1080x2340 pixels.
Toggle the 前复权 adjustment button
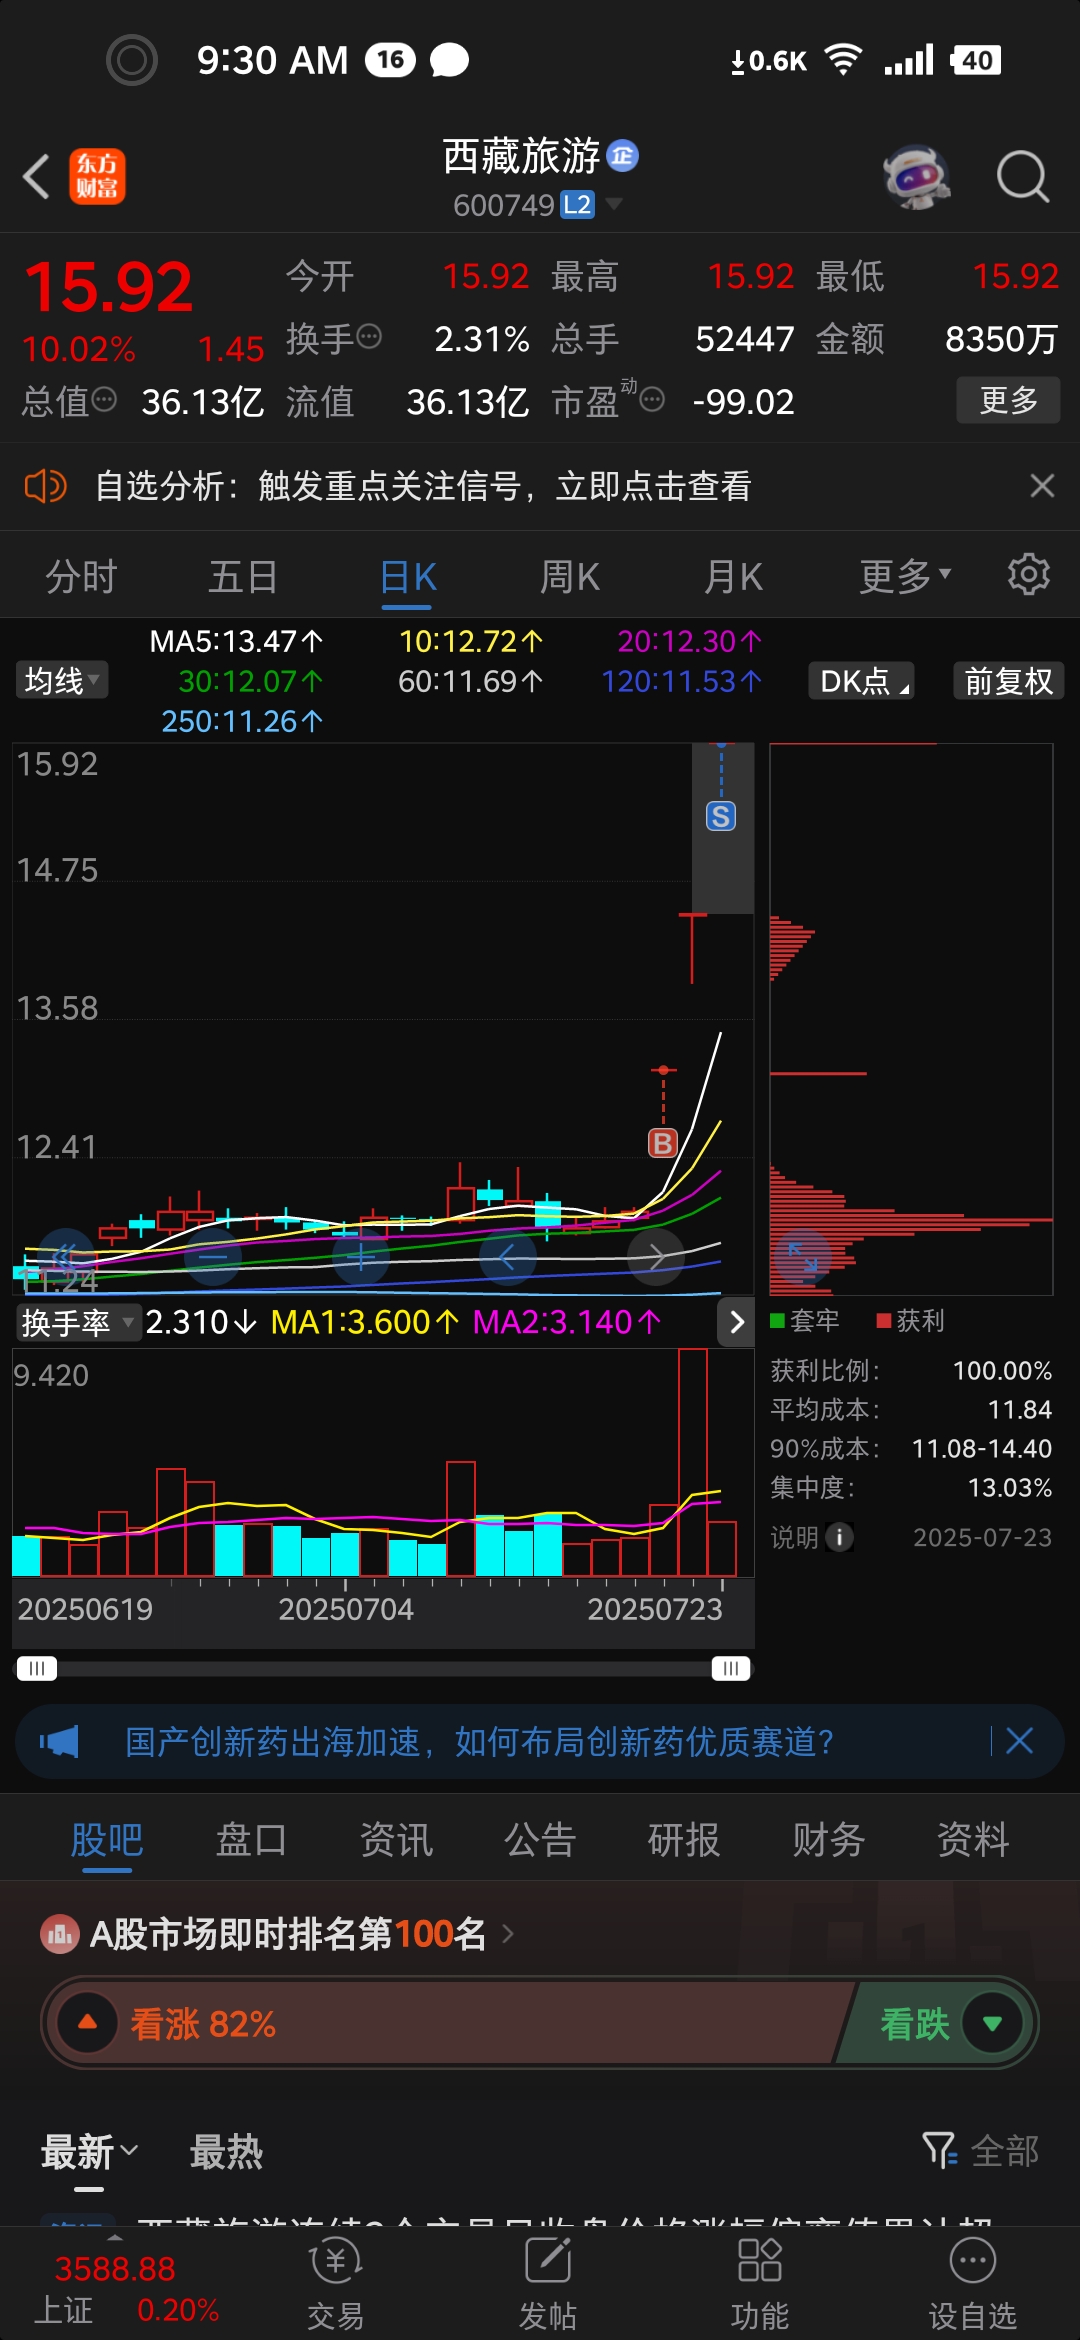click(1008, 681)
